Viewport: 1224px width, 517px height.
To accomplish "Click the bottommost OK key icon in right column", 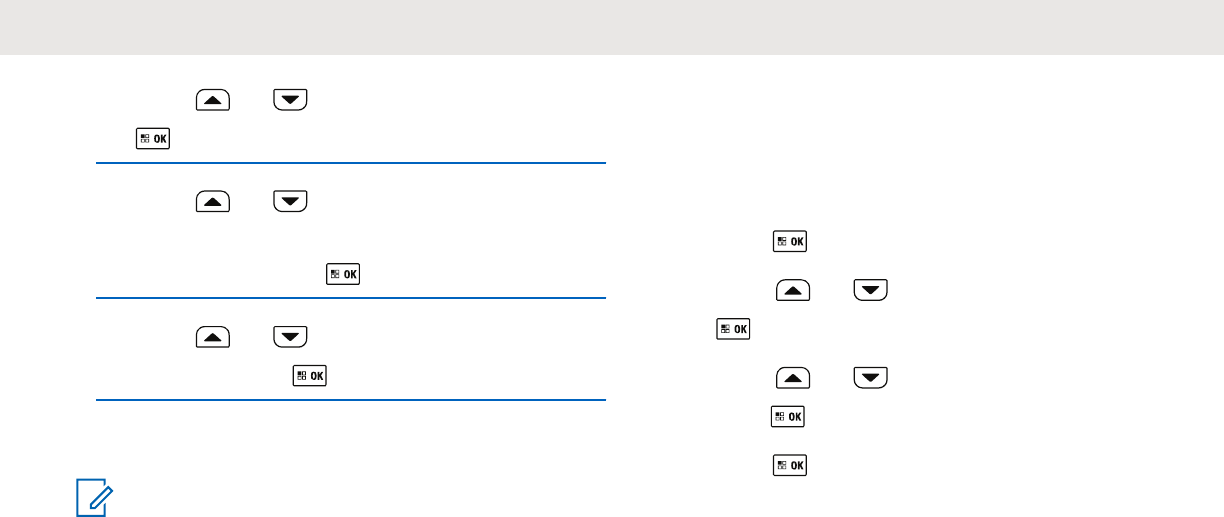I will click(790, 465).
